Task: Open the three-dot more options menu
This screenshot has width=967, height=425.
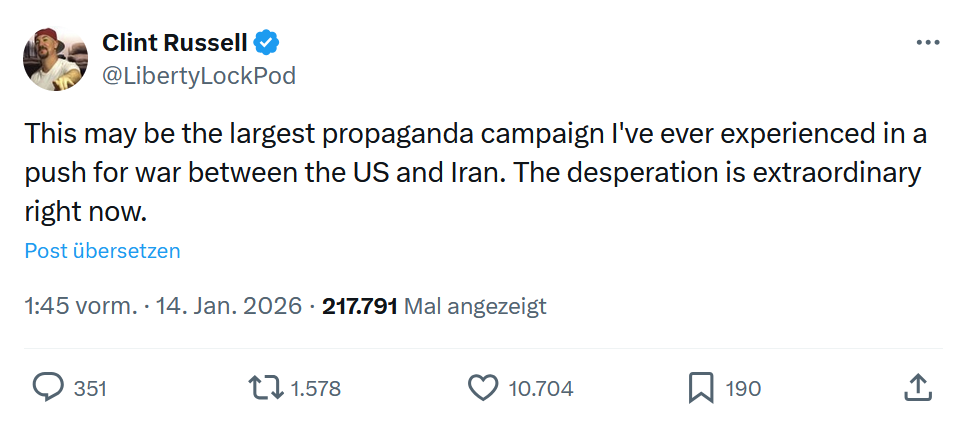Action: click(928, 43)
